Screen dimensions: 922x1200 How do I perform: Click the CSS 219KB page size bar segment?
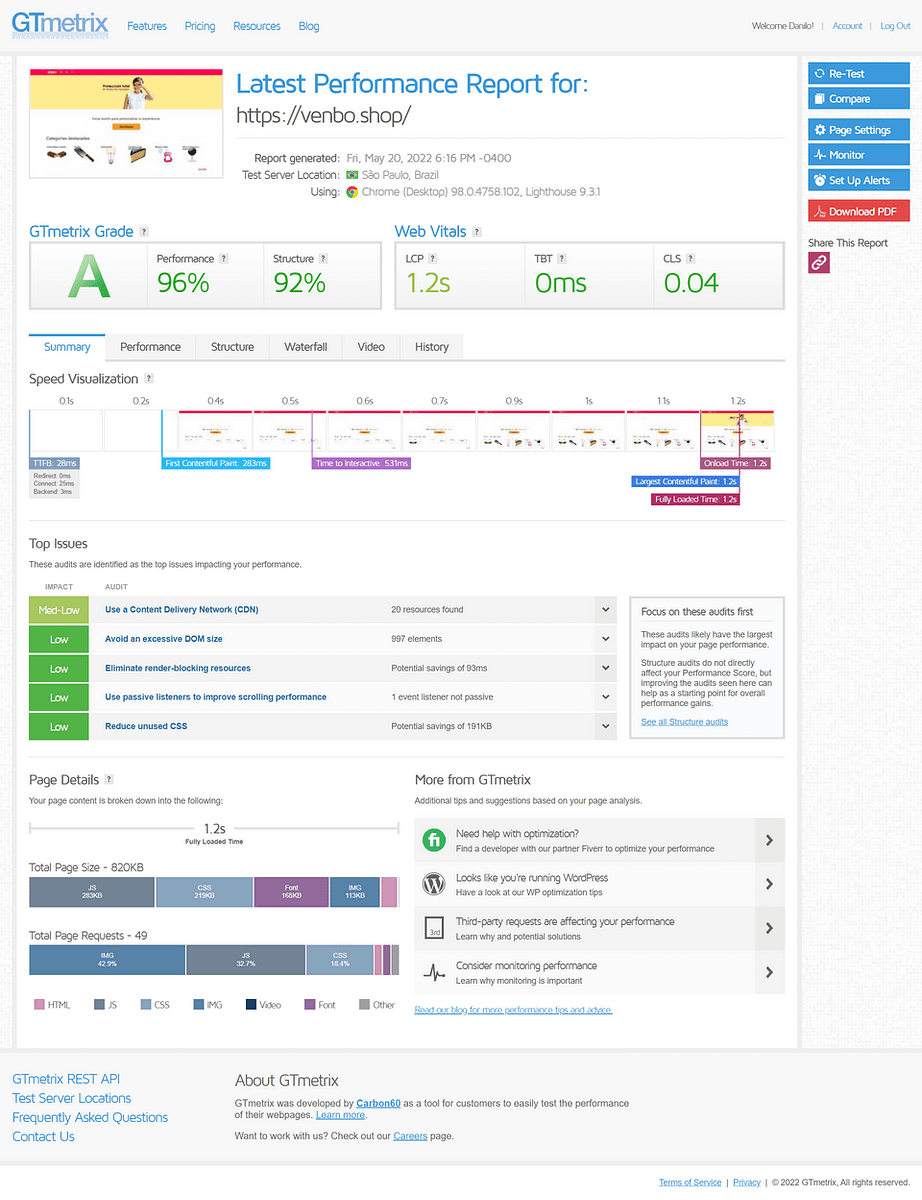205,892
